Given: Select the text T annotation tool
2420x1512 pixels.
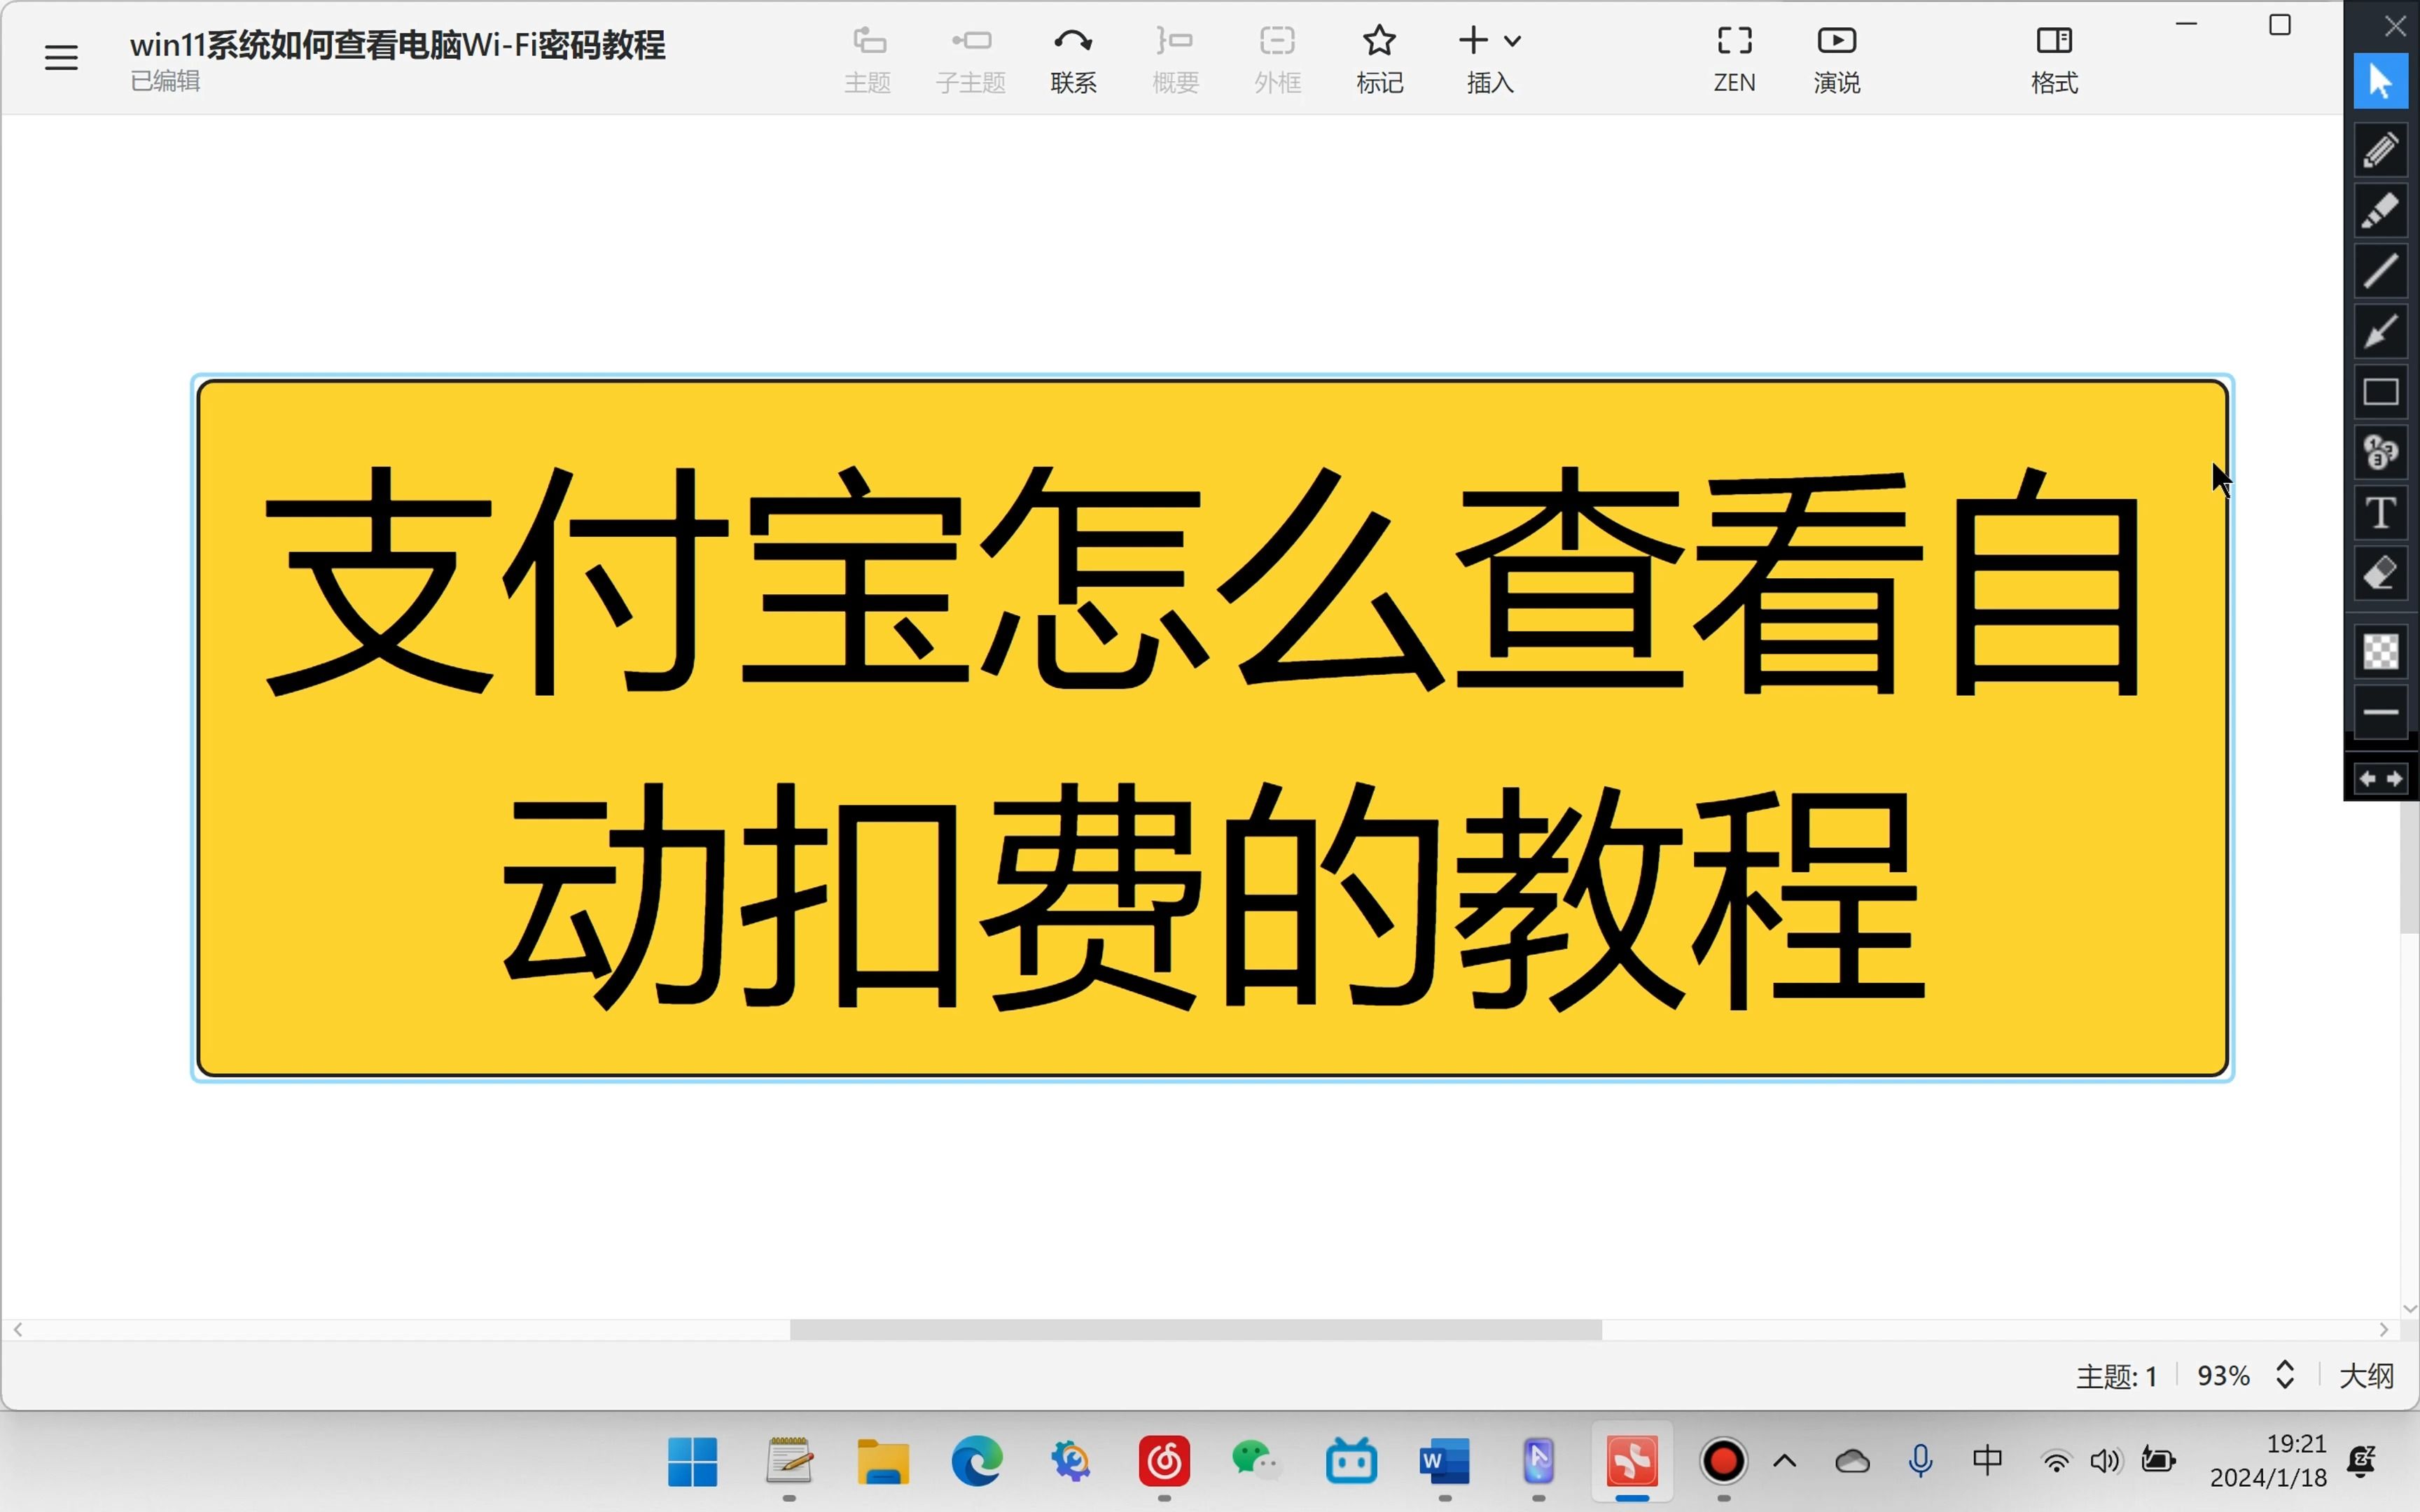Looking at the screenshot, I should point(2380,513).
